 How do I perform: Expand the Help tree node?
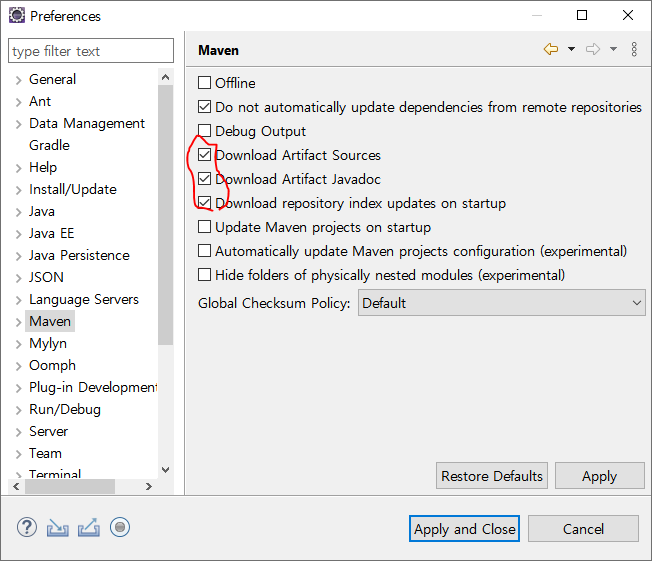click(x=18, y=168)
